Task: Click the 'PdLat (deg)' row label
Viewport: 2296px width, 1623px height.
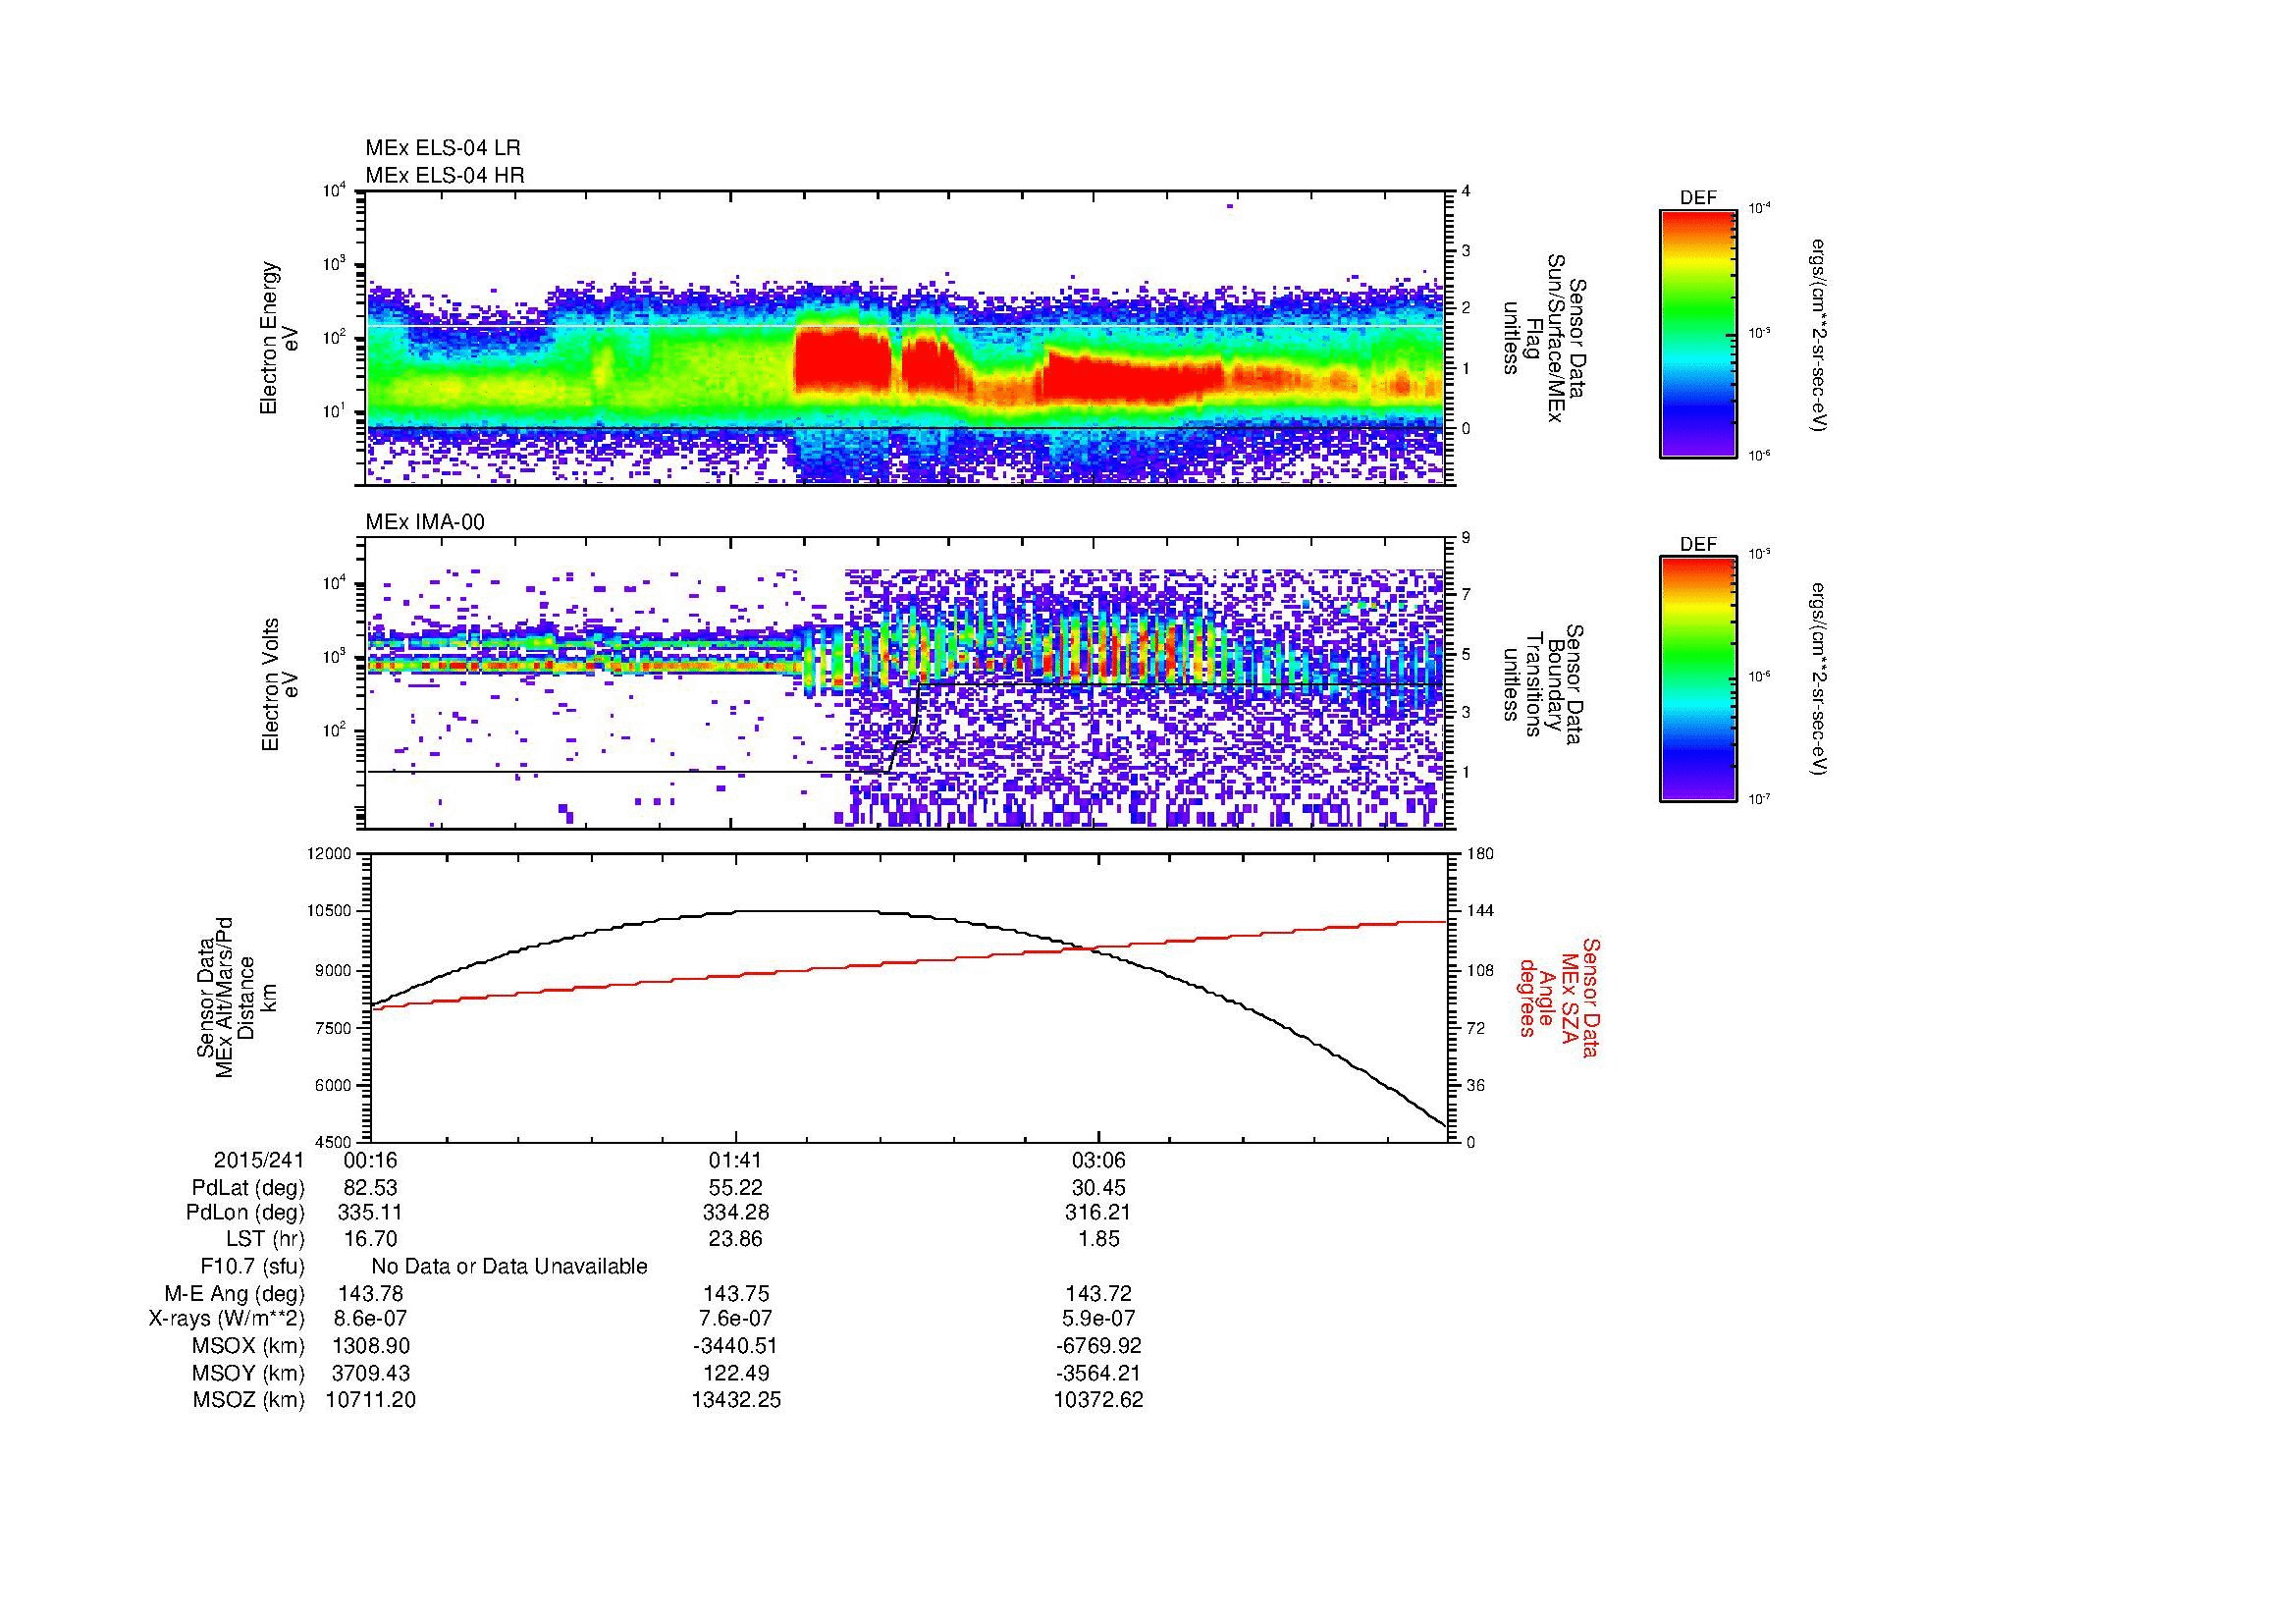Action: (248, 1188)
